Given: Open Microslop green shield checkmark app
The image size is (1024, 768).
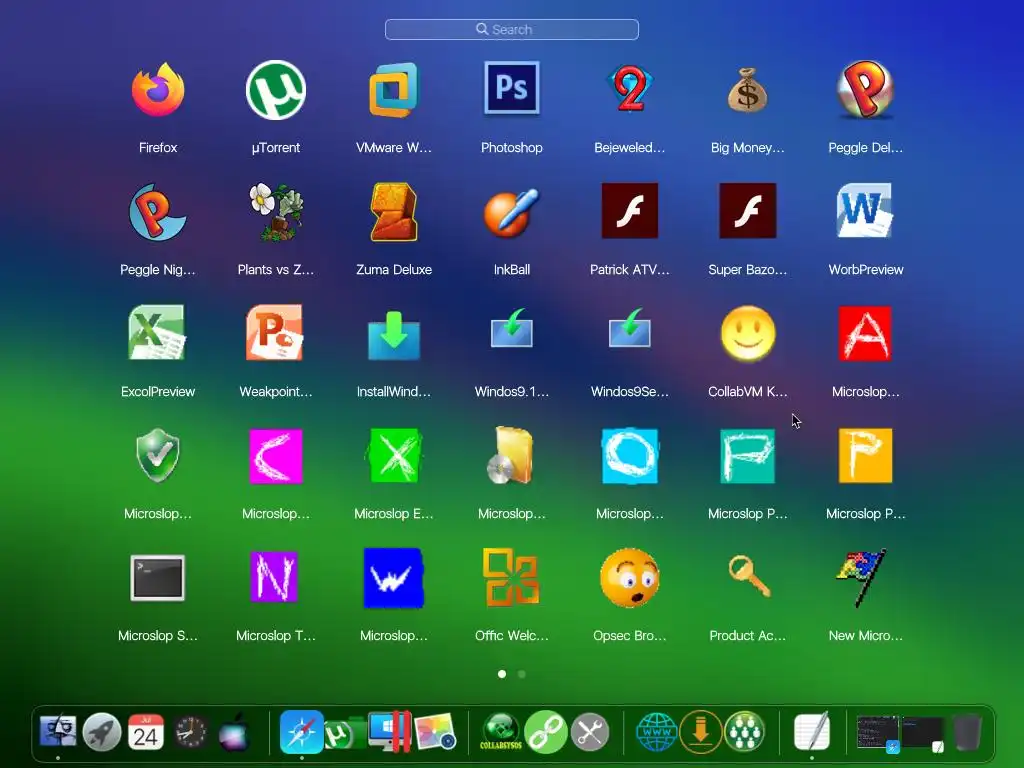Looking at the screenshot, I should (157, 455).
